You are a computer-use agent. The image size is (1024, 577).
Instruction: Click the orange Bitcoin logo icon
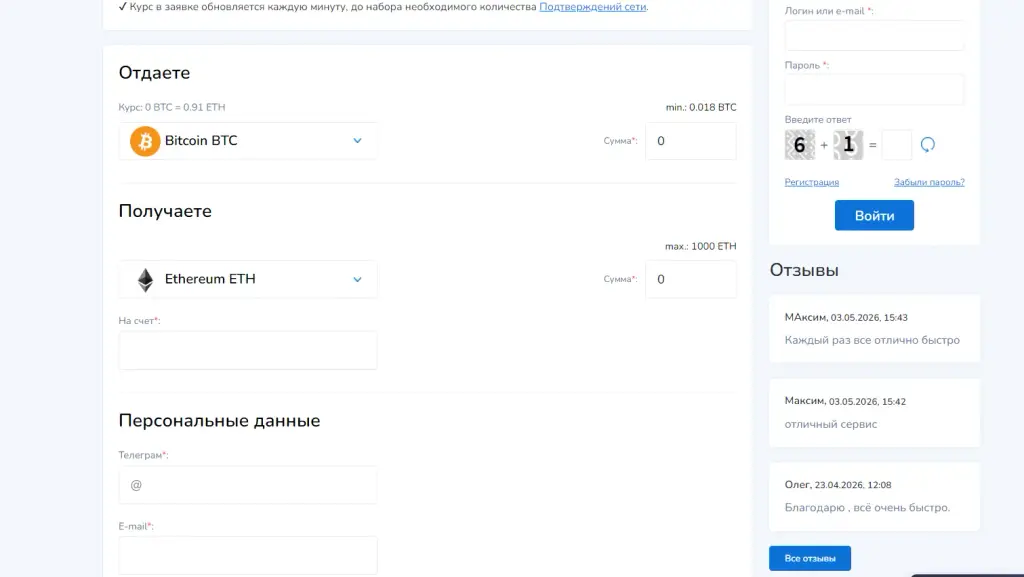[145, 141]
